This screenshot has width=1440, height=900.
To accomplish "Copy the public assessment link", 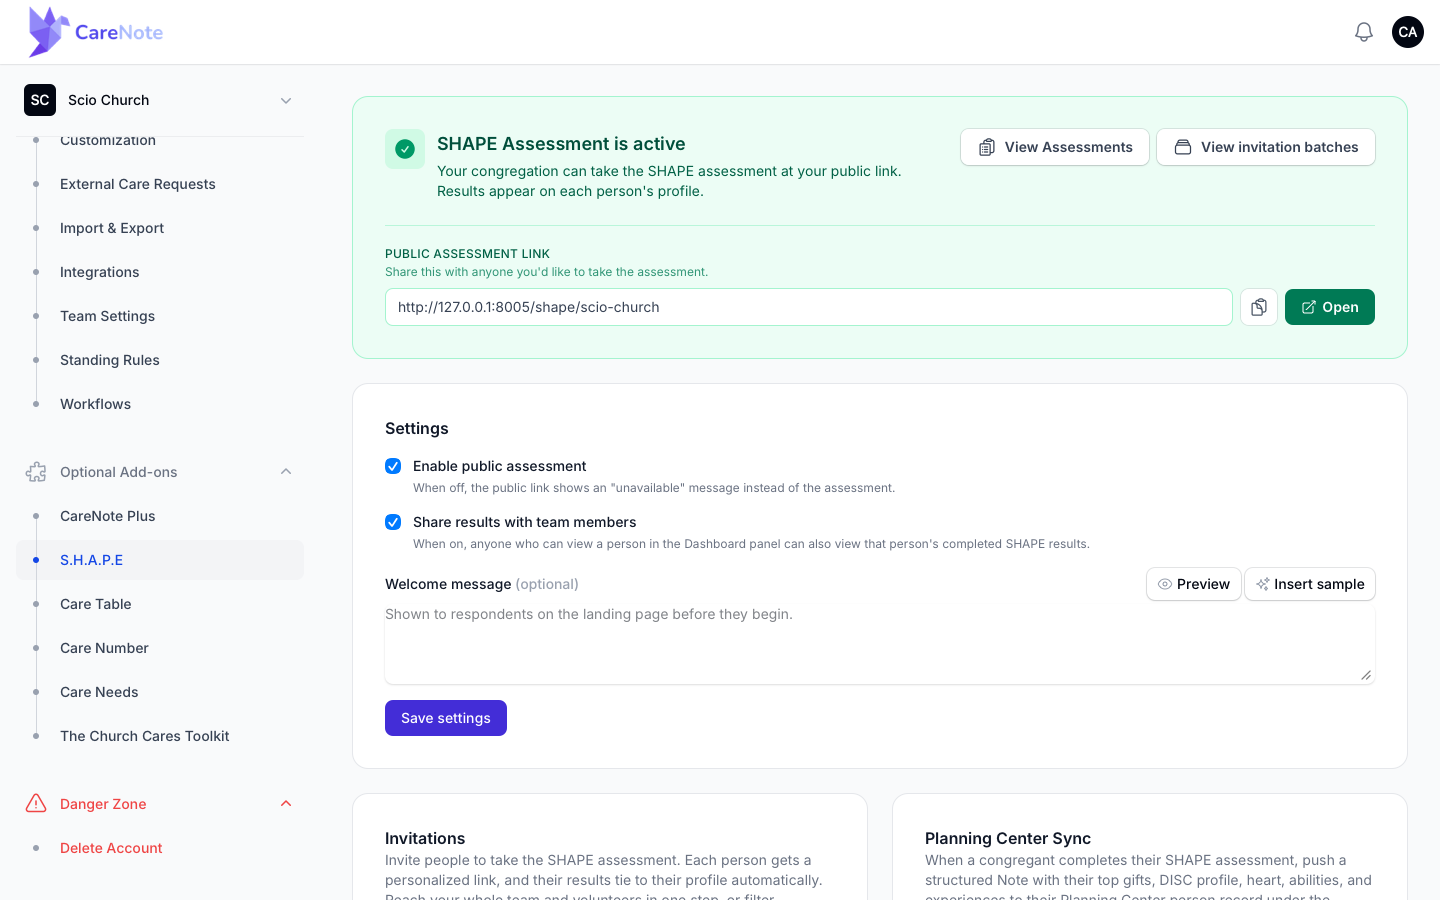I will pyautogui.click(x=1259, y=307).
